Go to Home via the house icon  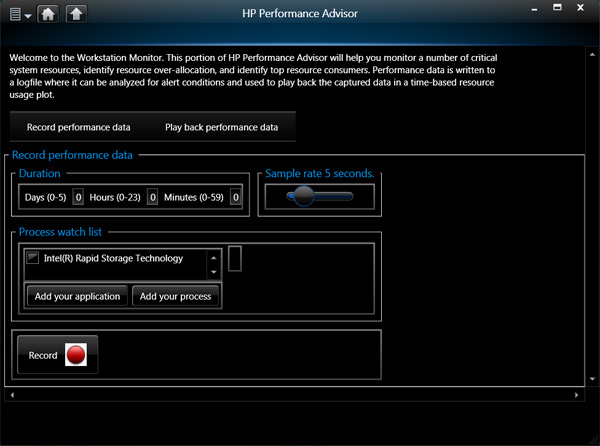(48, 14)
